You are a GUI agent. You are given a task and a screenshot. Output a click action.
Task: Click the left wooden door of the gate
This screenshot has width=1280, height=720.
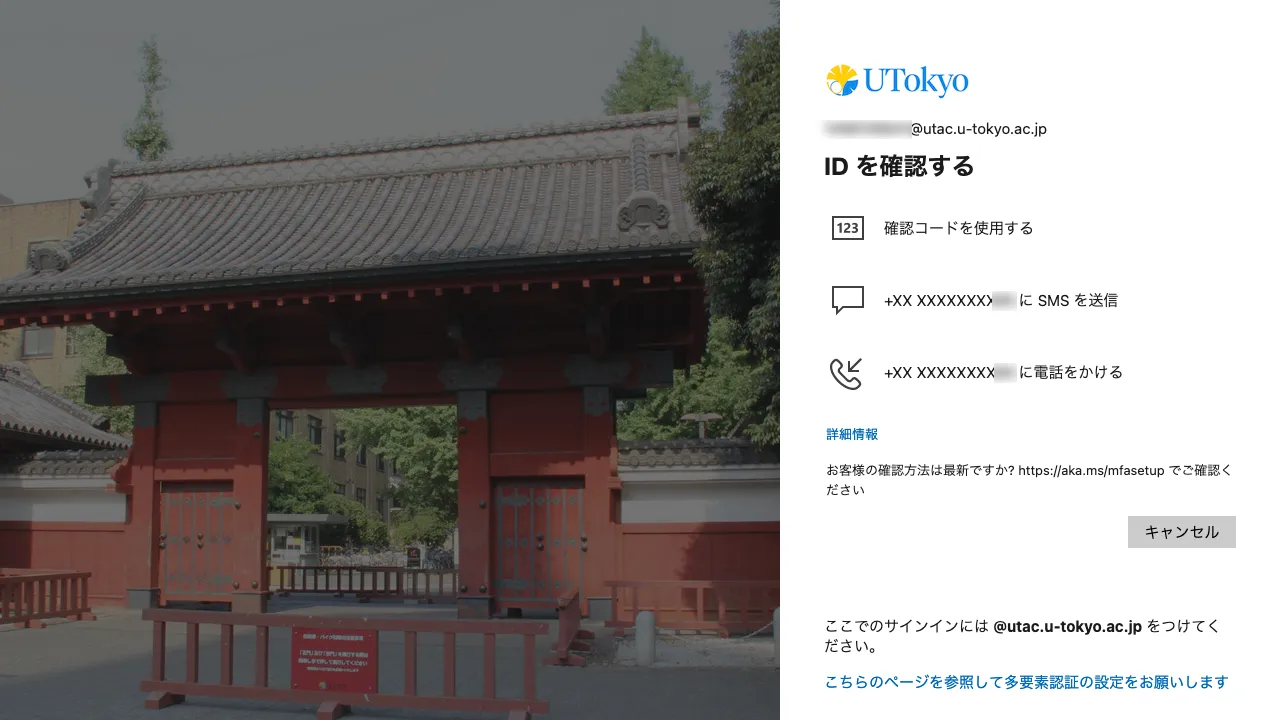click(x=197, y=540)
